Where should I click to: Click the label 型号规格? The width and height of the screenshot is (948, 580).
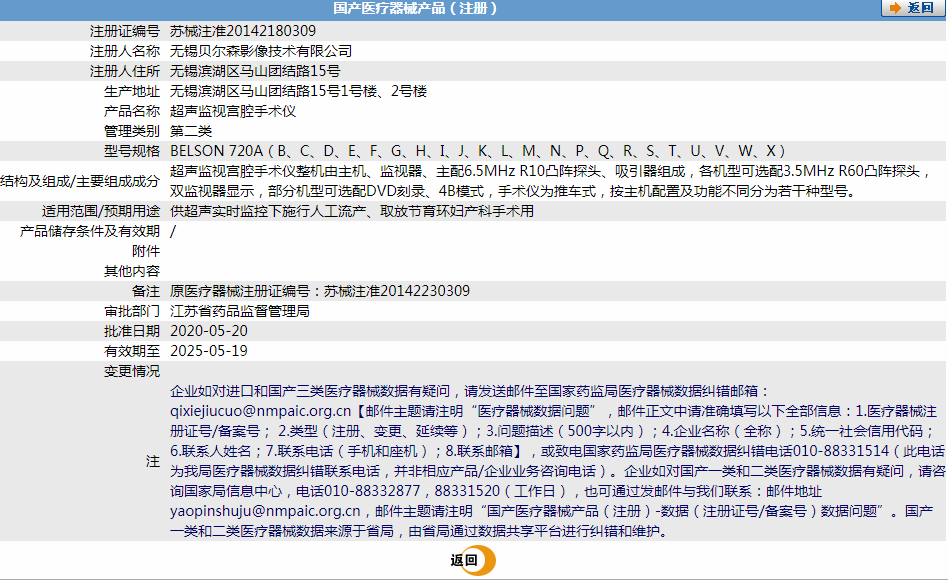pyautogui.click(x=132, y=151)
